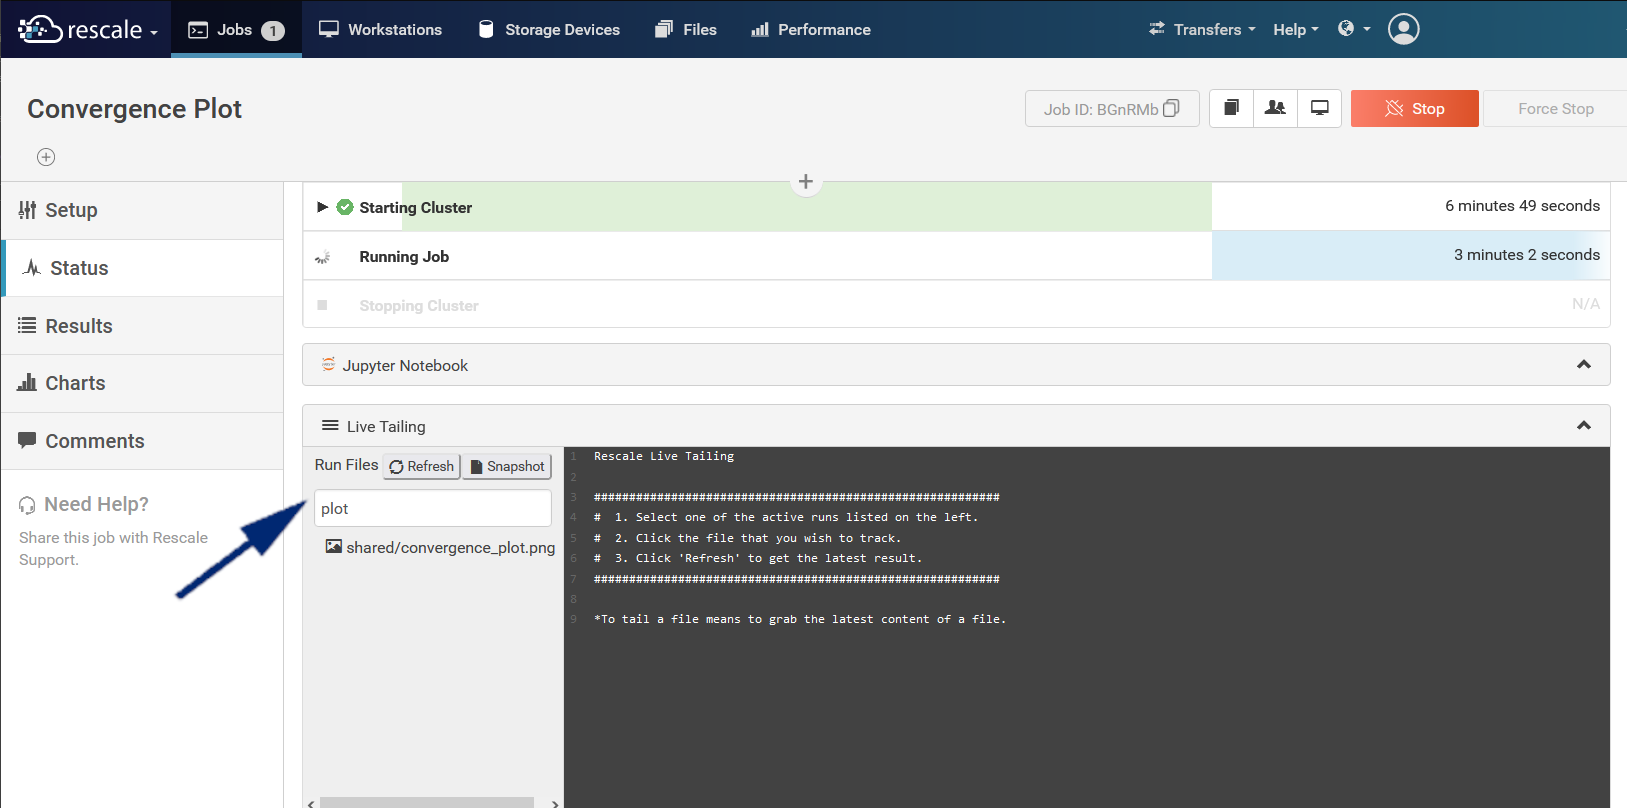Click the file filter input containing plot

pos(433,508)
